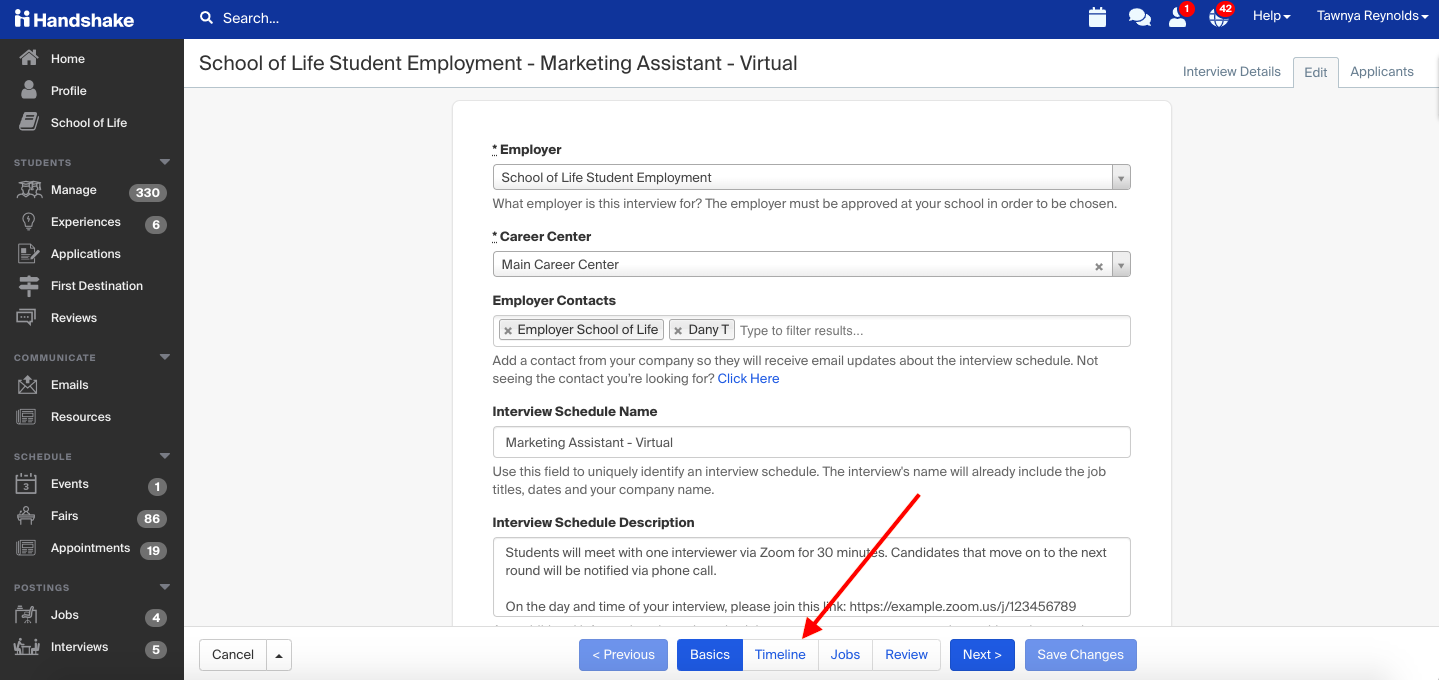Click the Home house icon
1439x680 pixels.
pos(29,58)
